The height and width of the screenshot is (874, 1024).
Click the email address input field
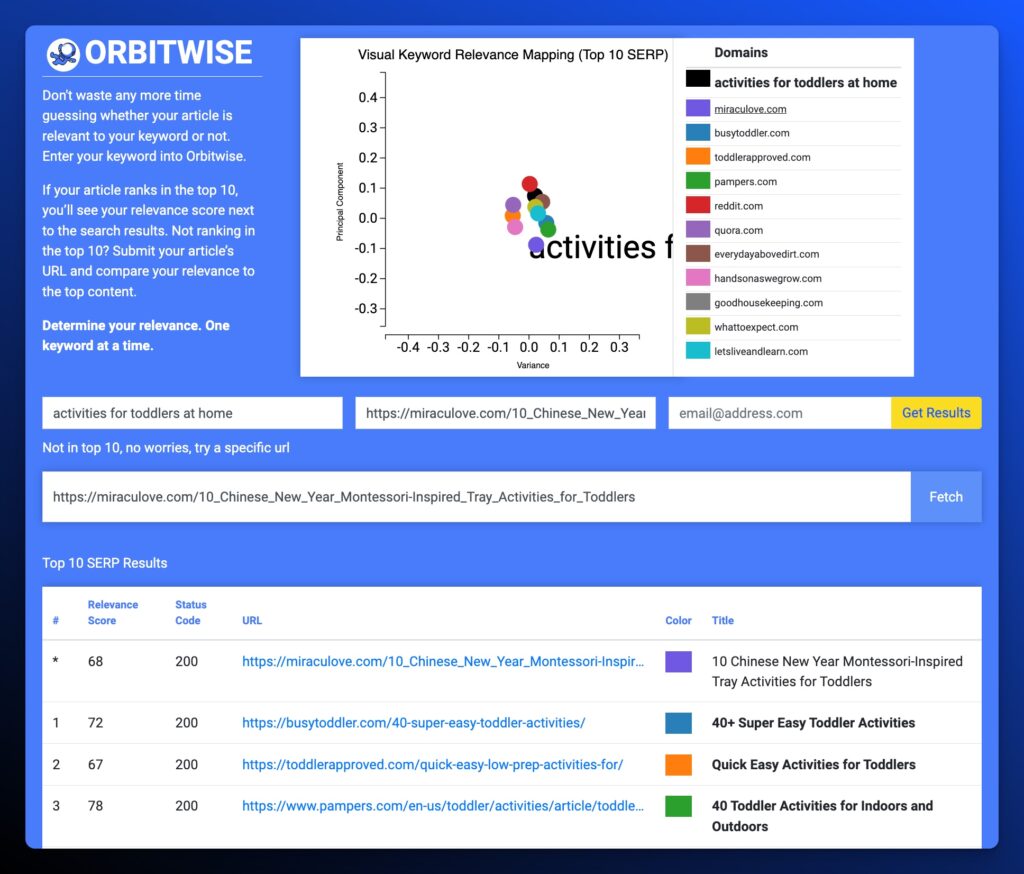point(779,413)
